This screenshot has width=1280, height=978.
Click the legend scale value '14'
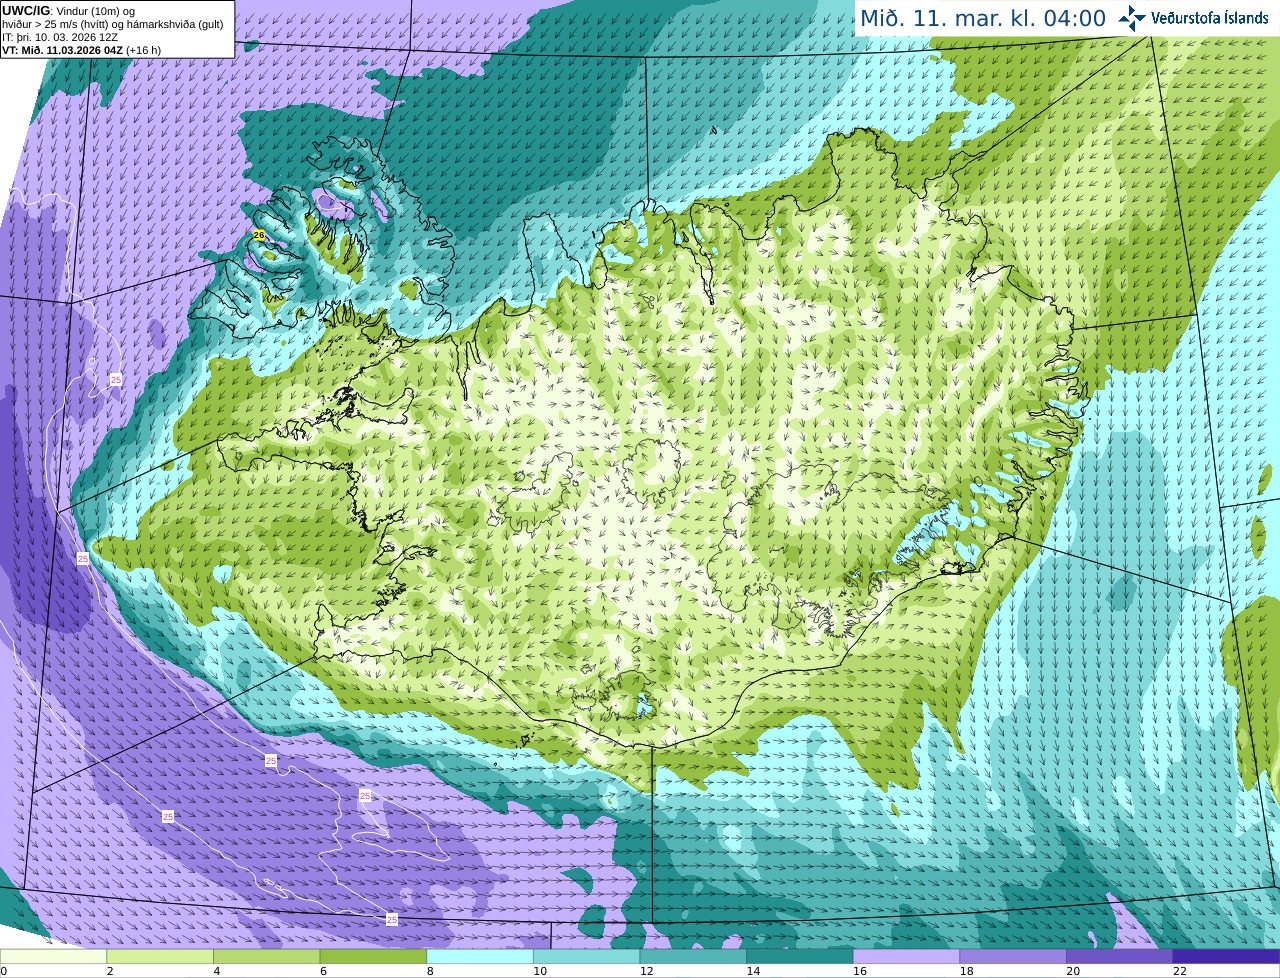point(753,971)
